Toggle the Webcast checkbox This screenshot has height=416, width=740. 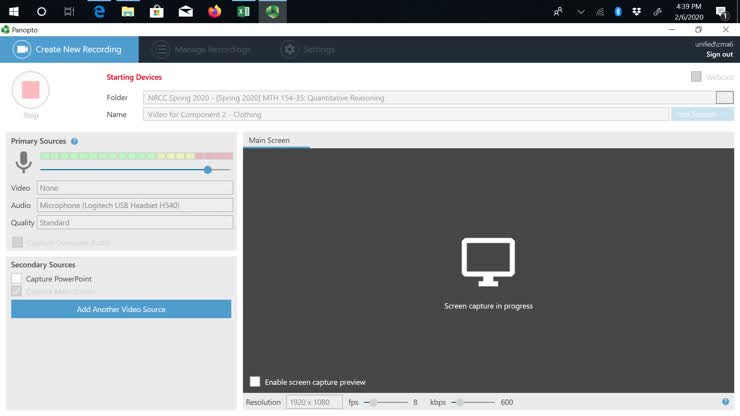(696, 77)
